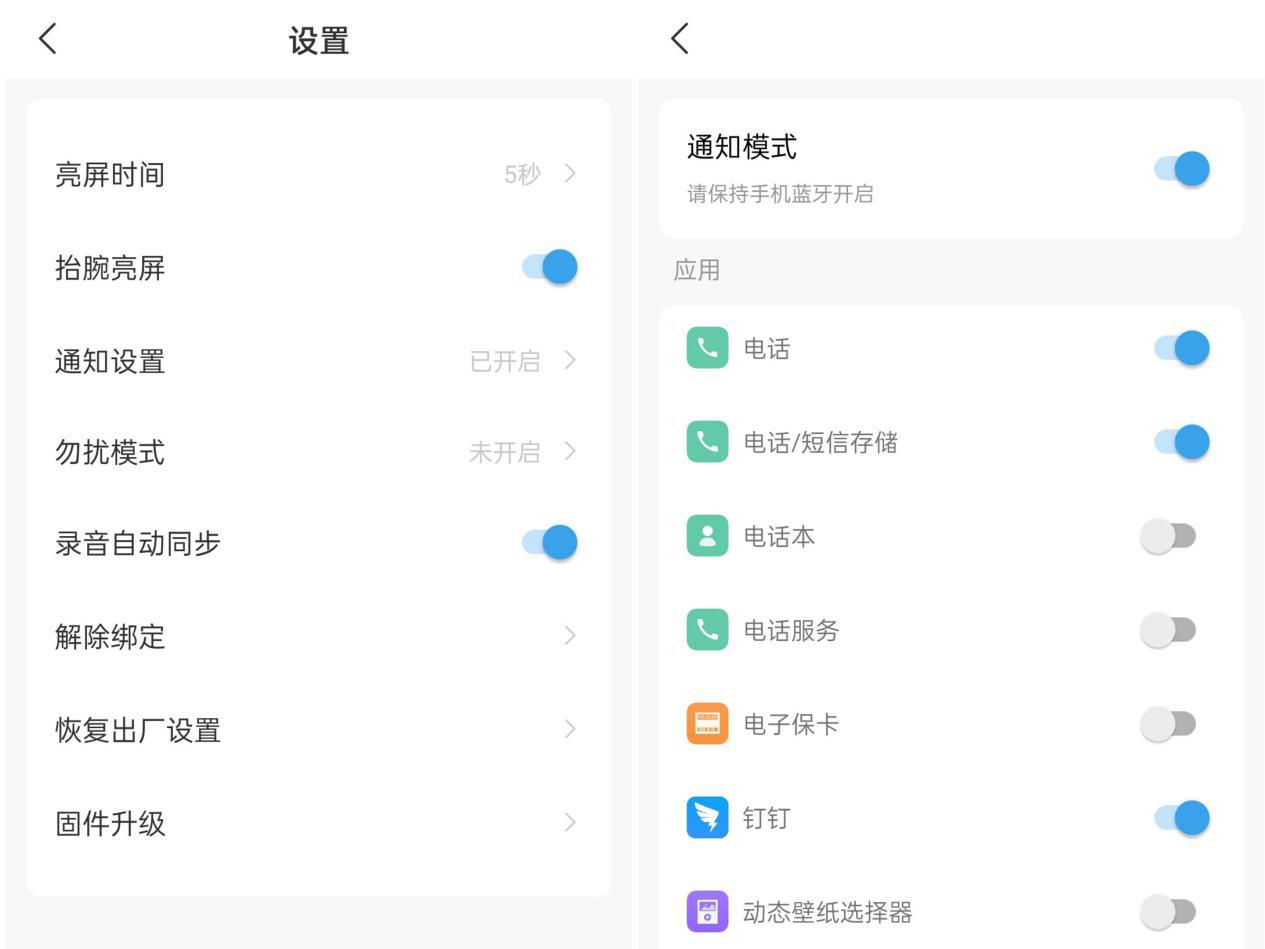This screenshot has width=1265, height=949.
Task: Click the back arrow on the 设置 page
Action: pos(46,38)
